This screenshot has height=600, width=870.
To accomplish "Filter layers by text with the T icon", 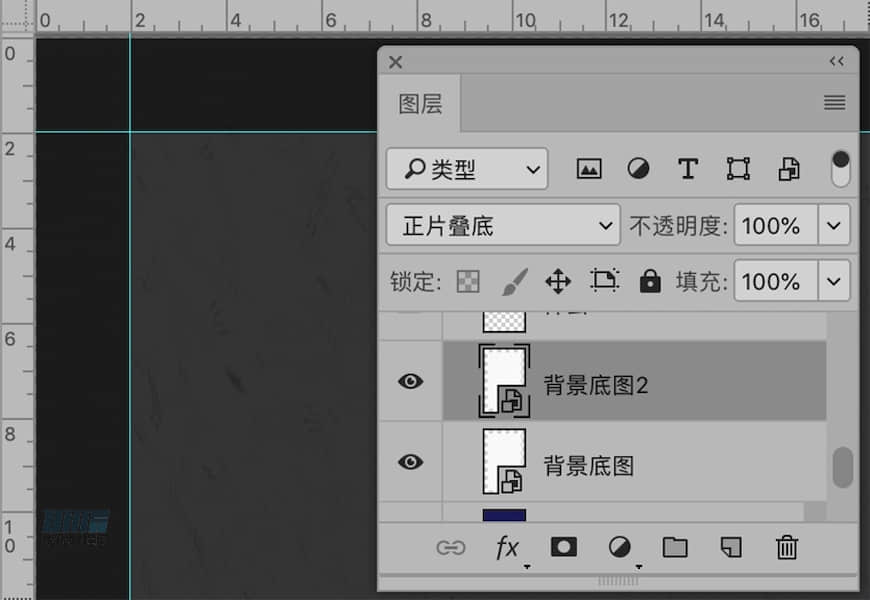I will (688, 168).
